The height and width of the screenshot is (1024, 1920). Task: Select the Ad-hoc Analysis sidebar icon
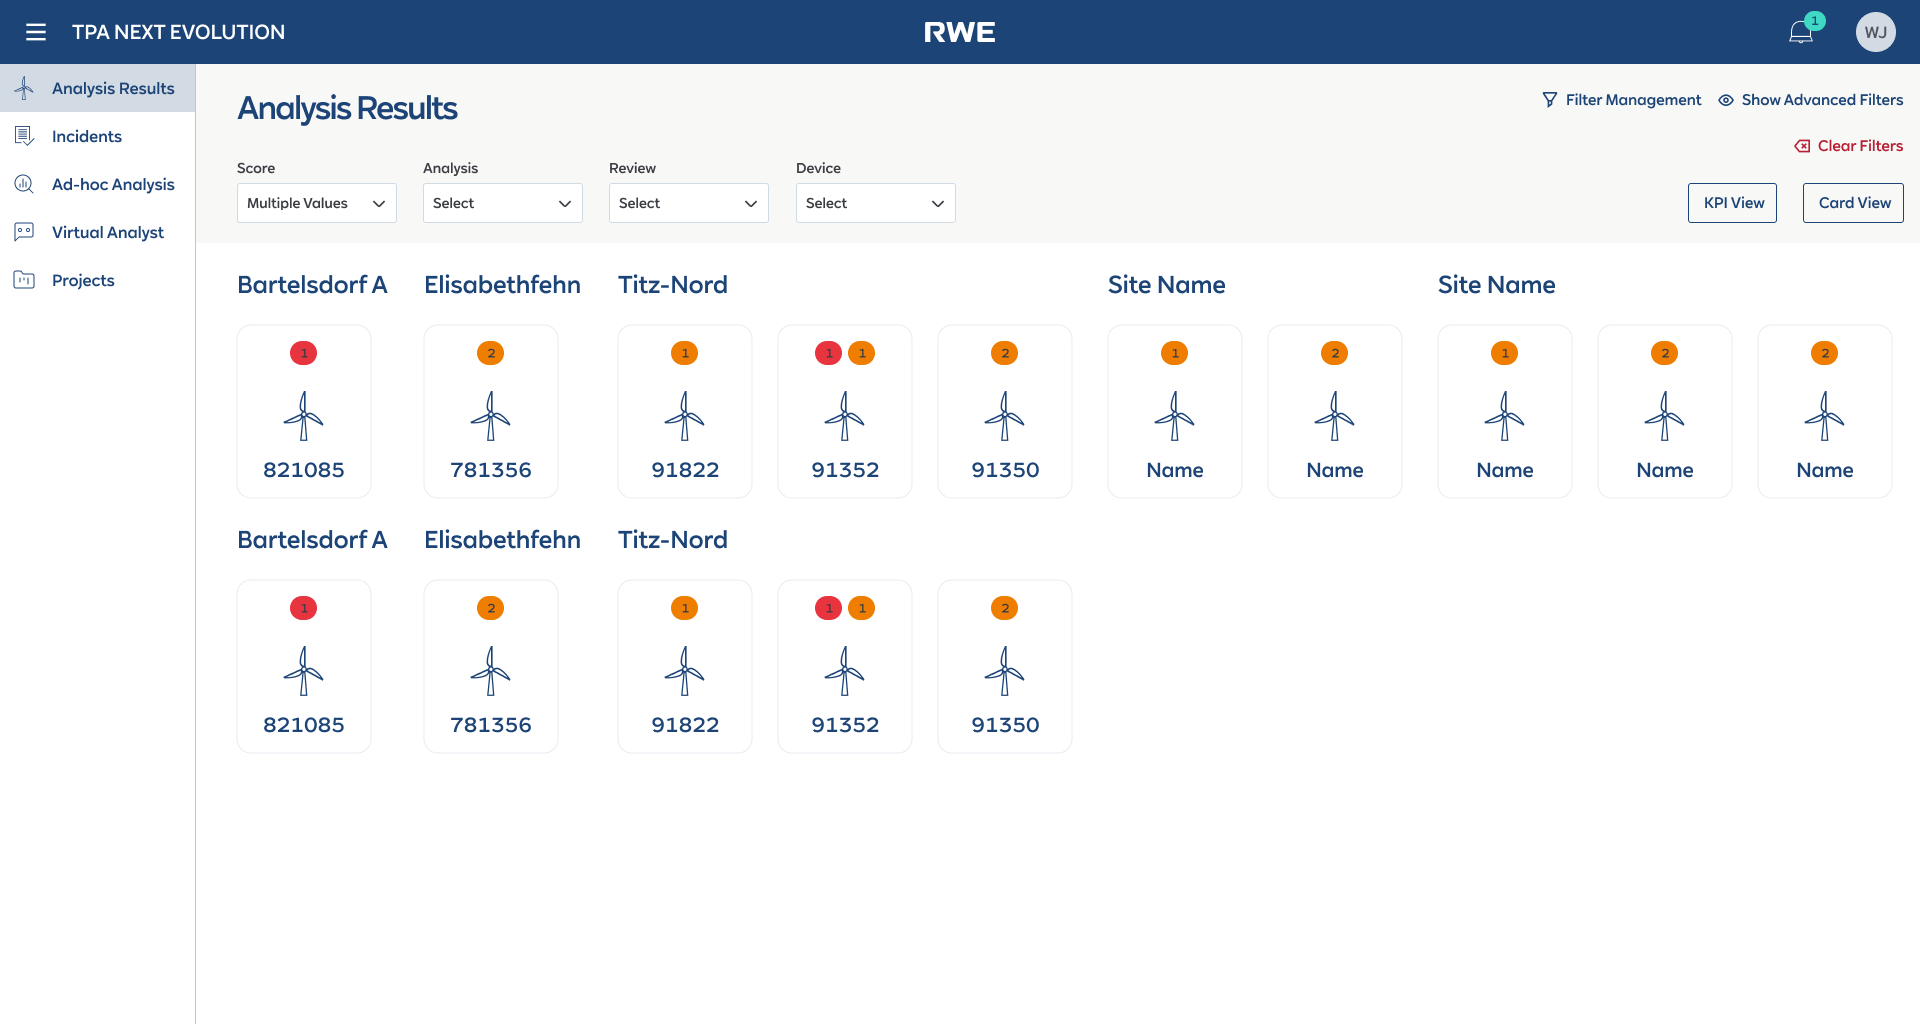coord(24,184)
